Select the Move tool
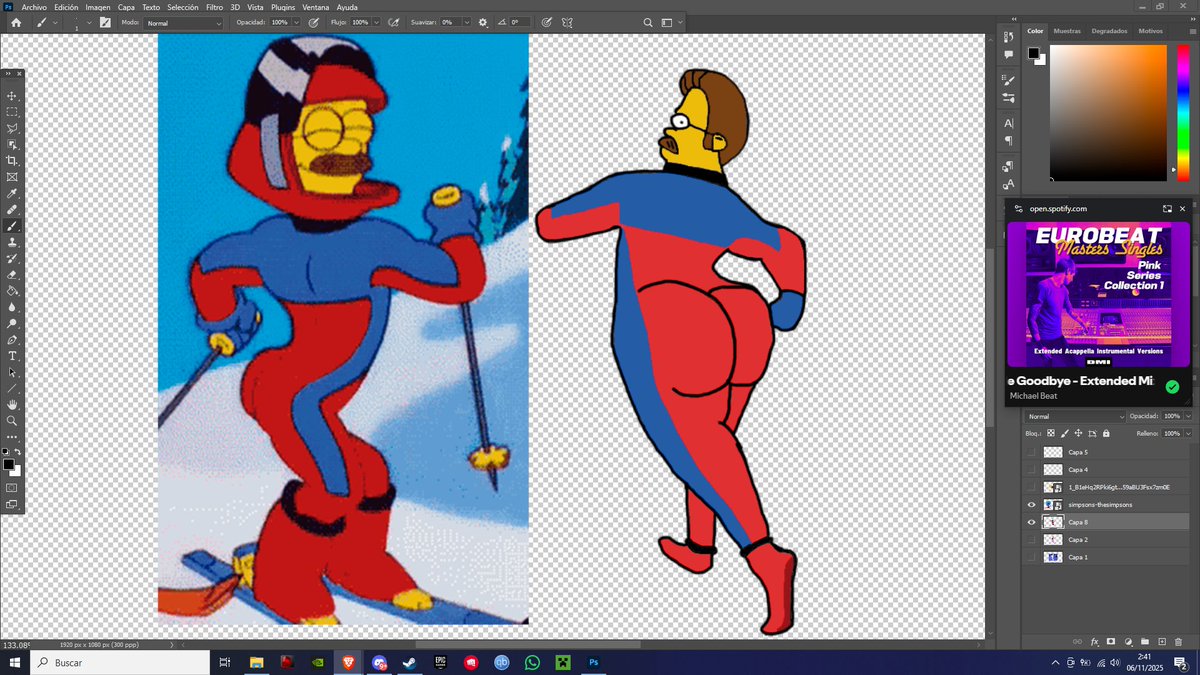 click(13, 95)
